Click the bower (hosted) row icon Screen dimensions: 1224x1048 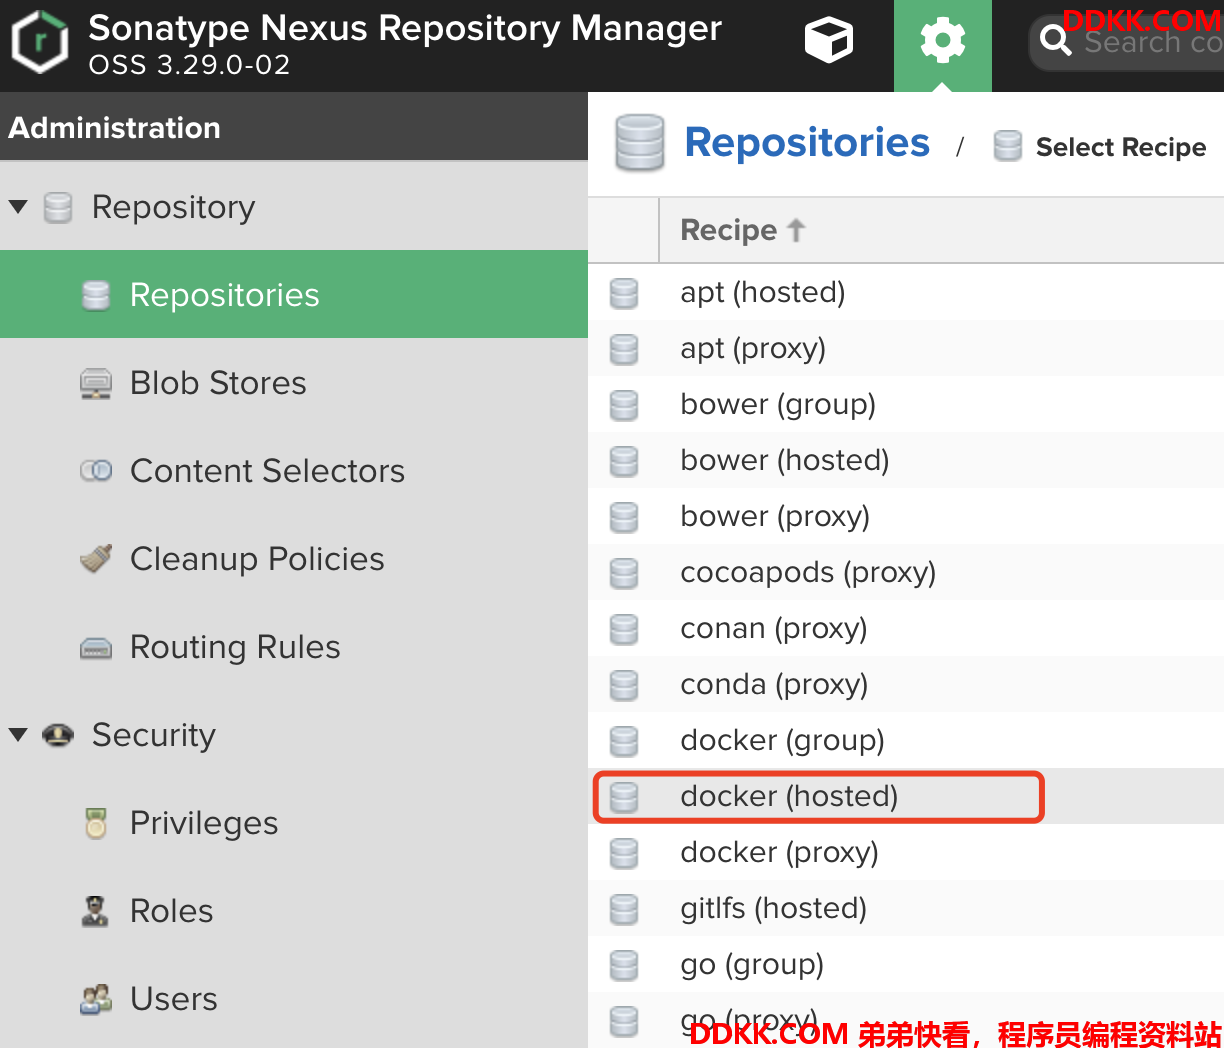point(624,461)
